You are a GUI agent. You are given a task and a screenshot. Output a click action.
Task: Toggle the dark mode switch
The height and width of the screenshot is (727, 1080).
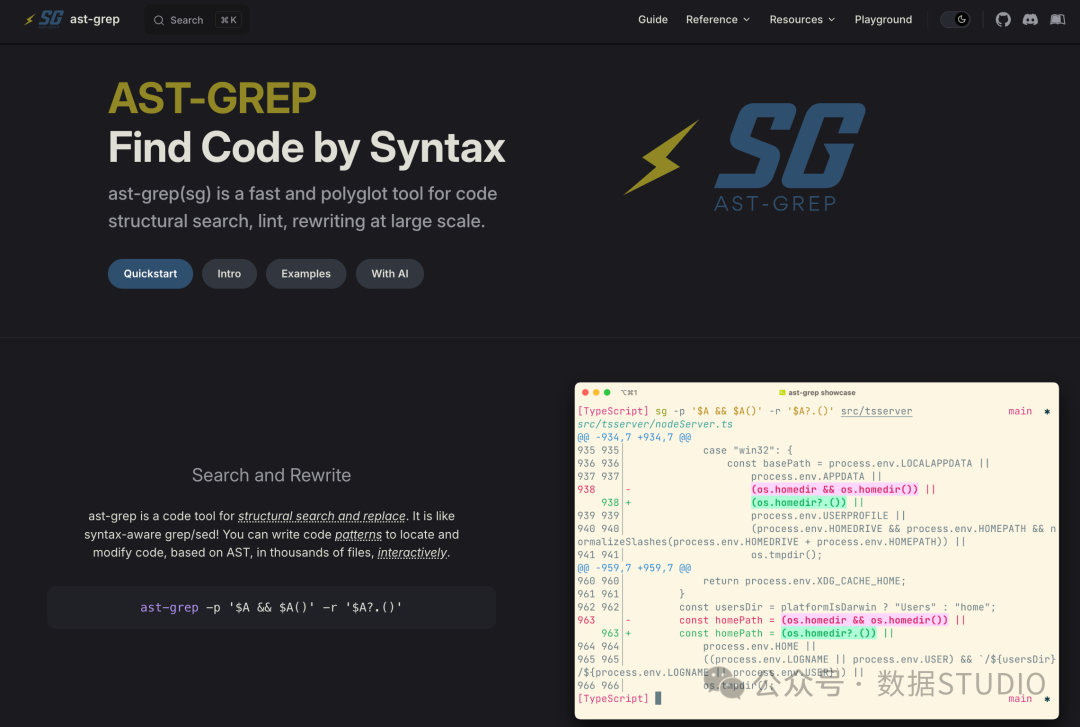[955, 19]
